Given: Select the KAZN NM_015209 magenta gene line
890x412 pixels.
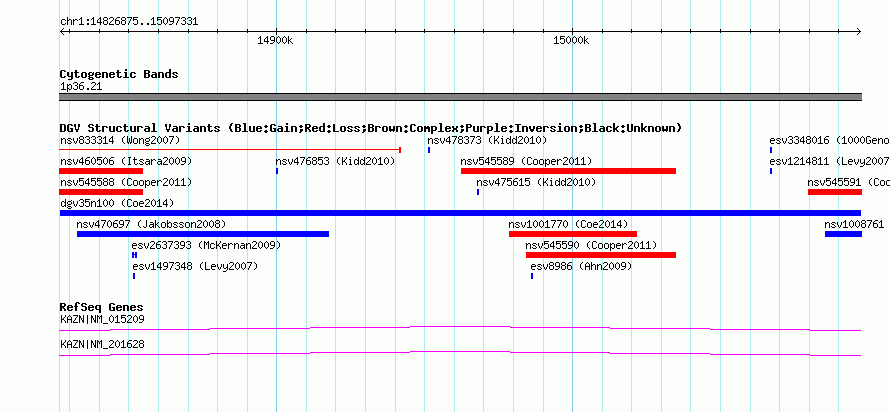Looking at the screenshot, I should [x=460, y=328].
